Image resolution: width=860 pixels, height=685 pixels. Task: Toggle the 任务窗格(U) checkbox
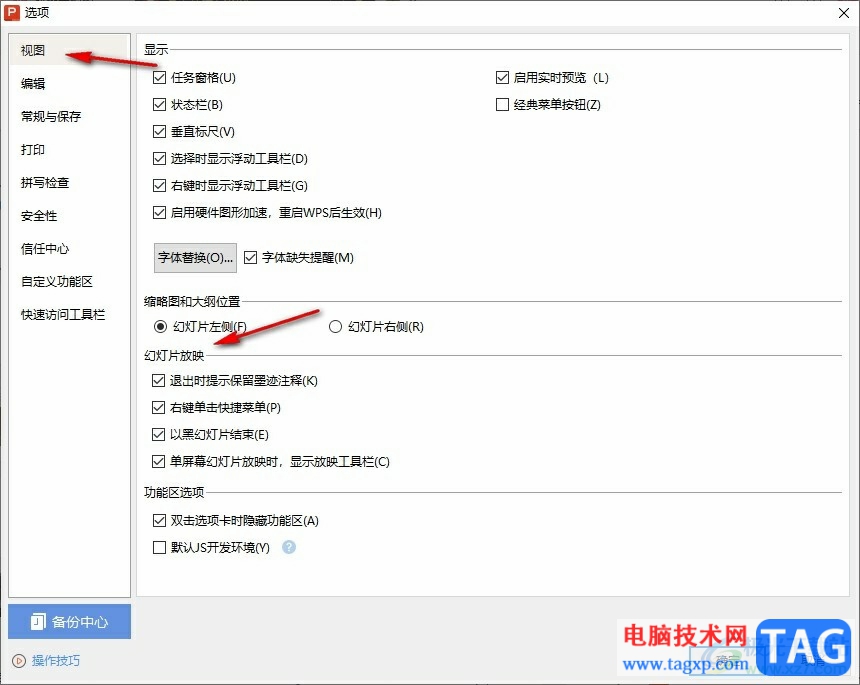coord(159,77)
